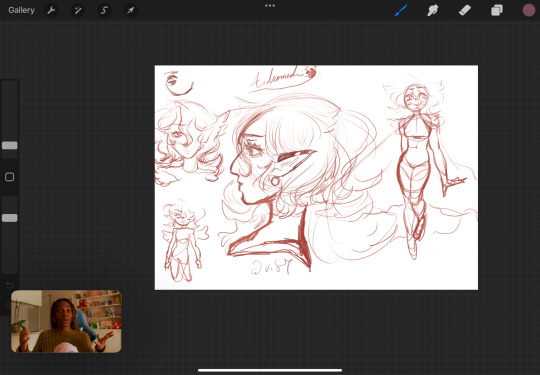Viewport: 540px width, 375px height.
Task: Open the active color swatch
Action: 529,10
